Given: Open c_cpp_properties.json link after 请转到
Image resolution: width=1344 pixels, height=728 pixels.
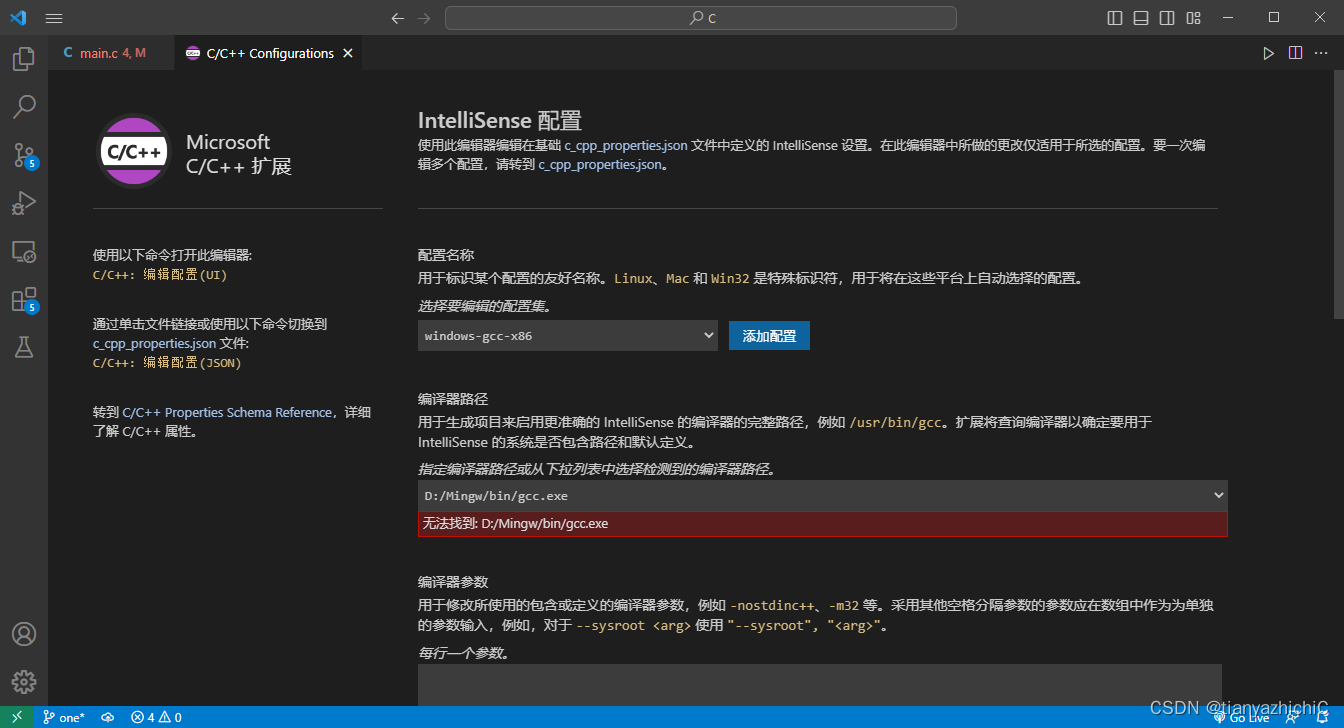Looking at the screenshot, I should pos(600,164).
